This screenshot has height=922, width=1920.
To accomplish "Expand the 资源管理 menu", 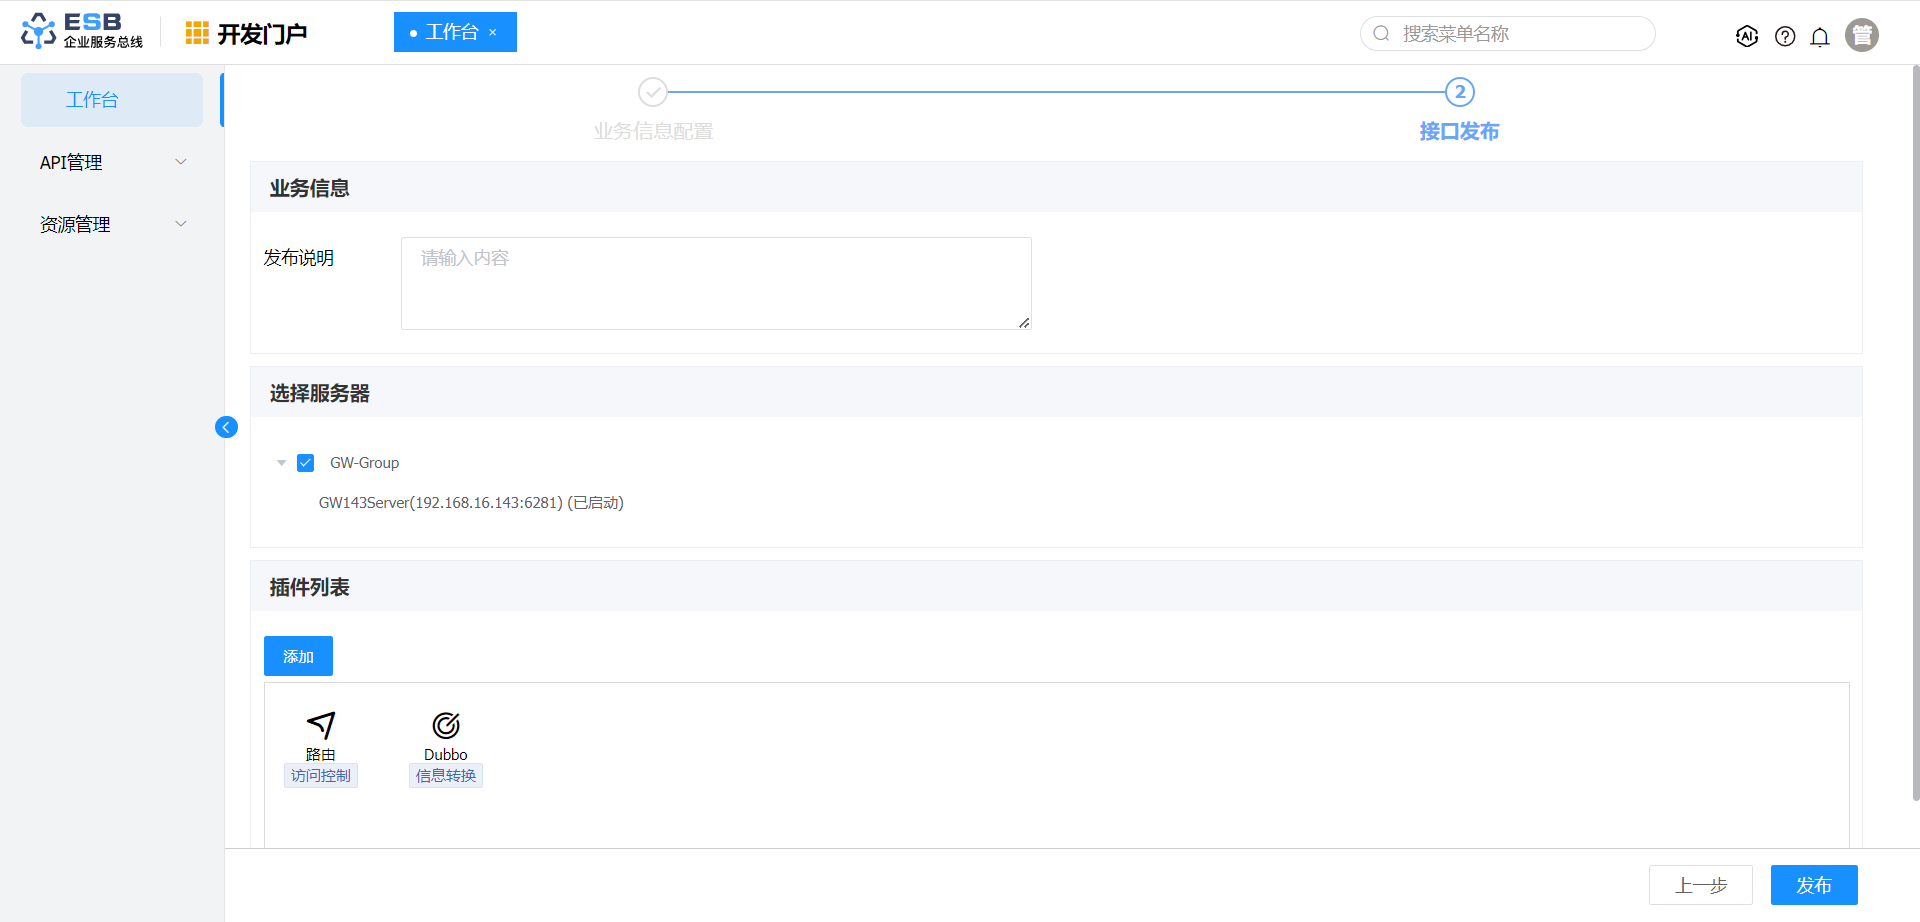I will 112,224.
